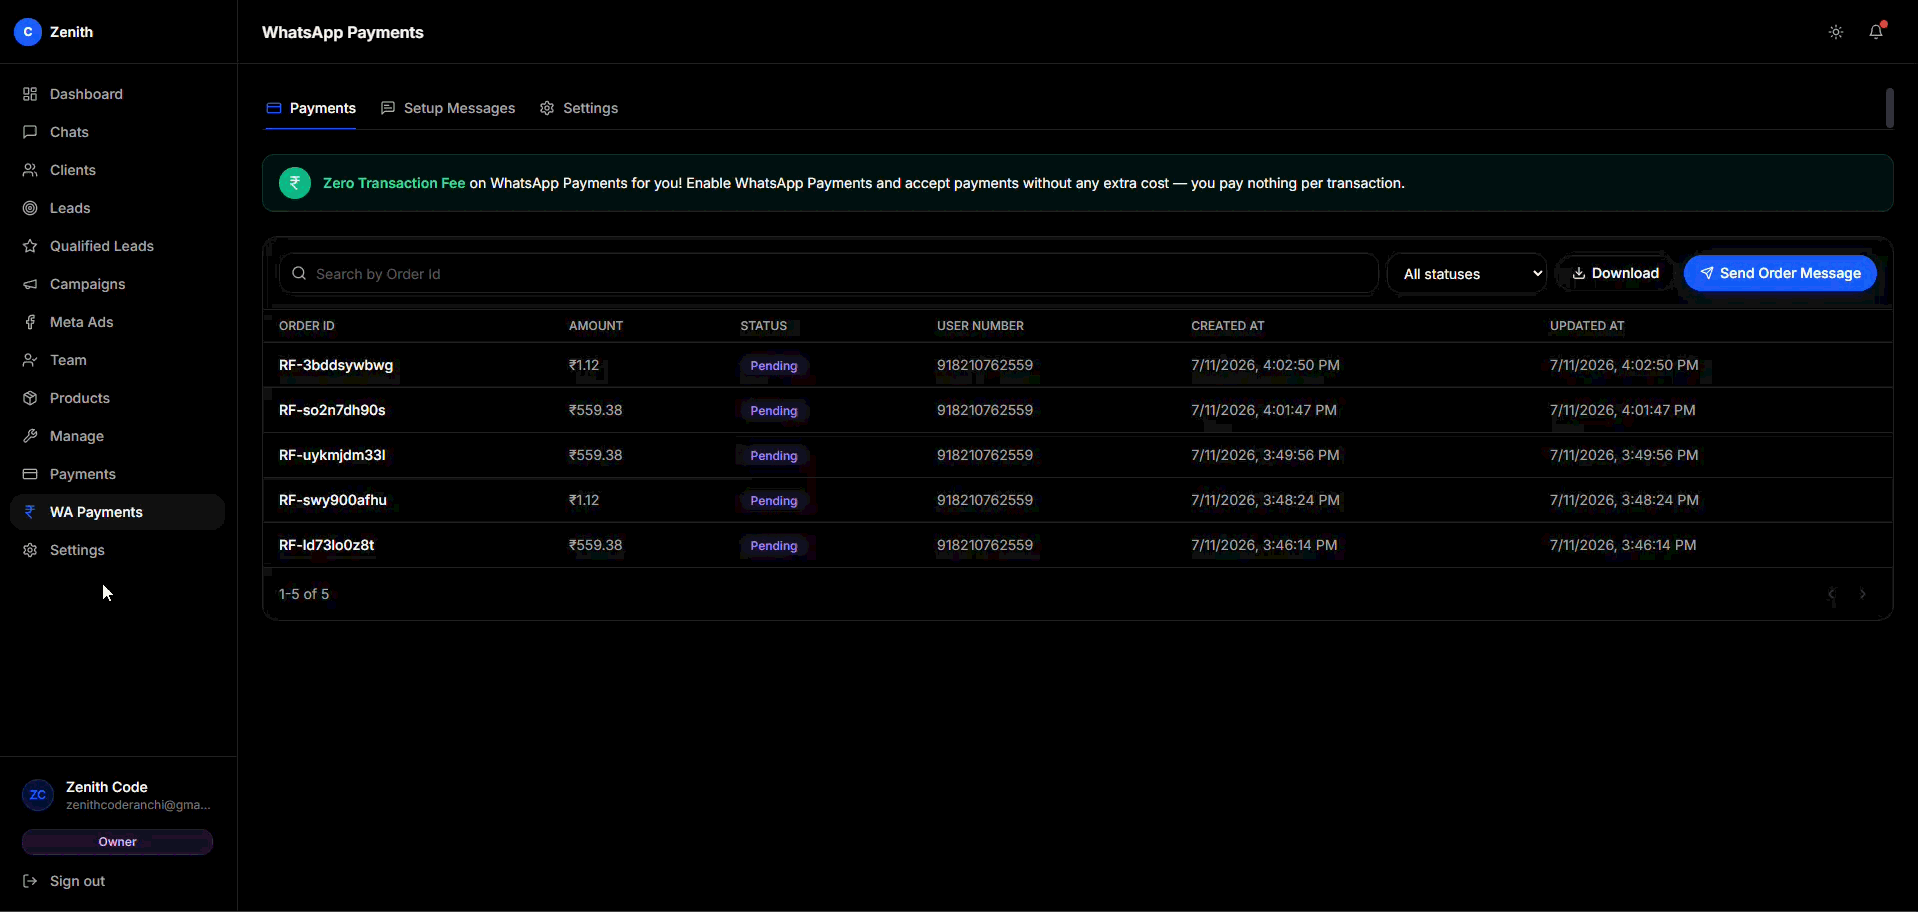The width and height of the screenshot is (1918, 912).
Task: Click order RF-uykmjdm33l
Action: click(332, 455)
